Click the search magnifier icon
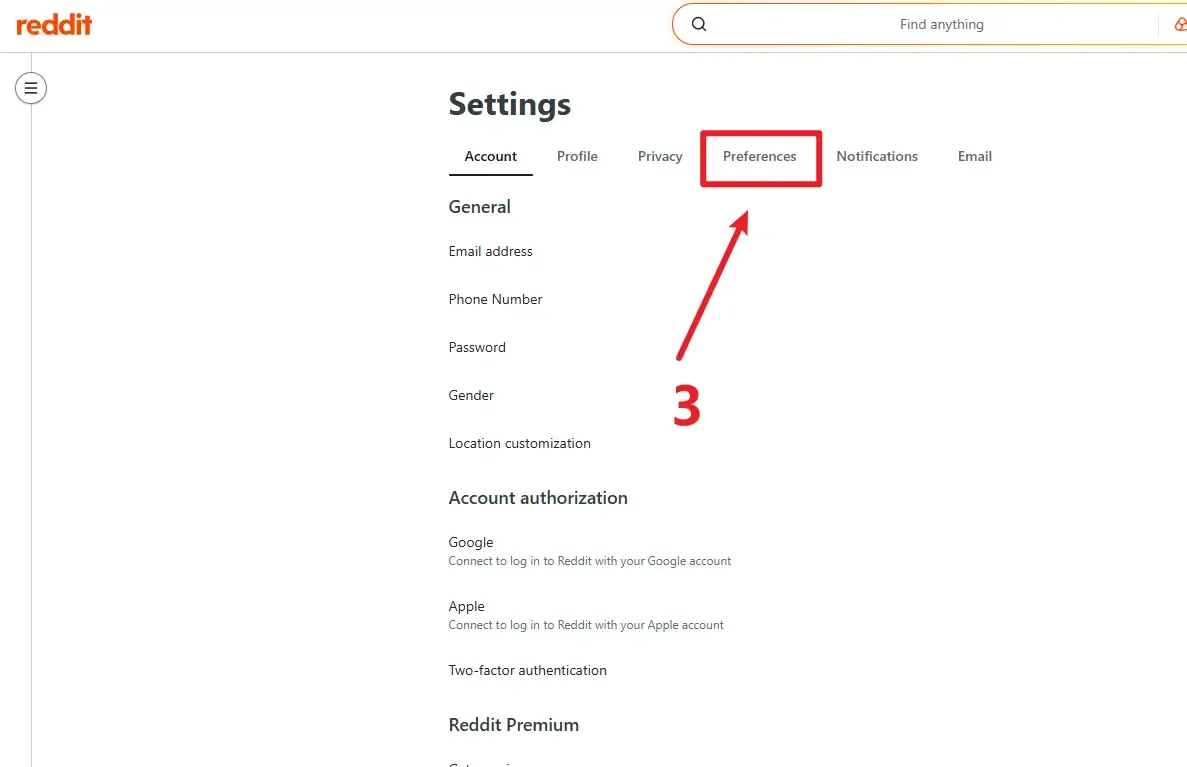Screen dimensions: 1187x767 point(699,25)
